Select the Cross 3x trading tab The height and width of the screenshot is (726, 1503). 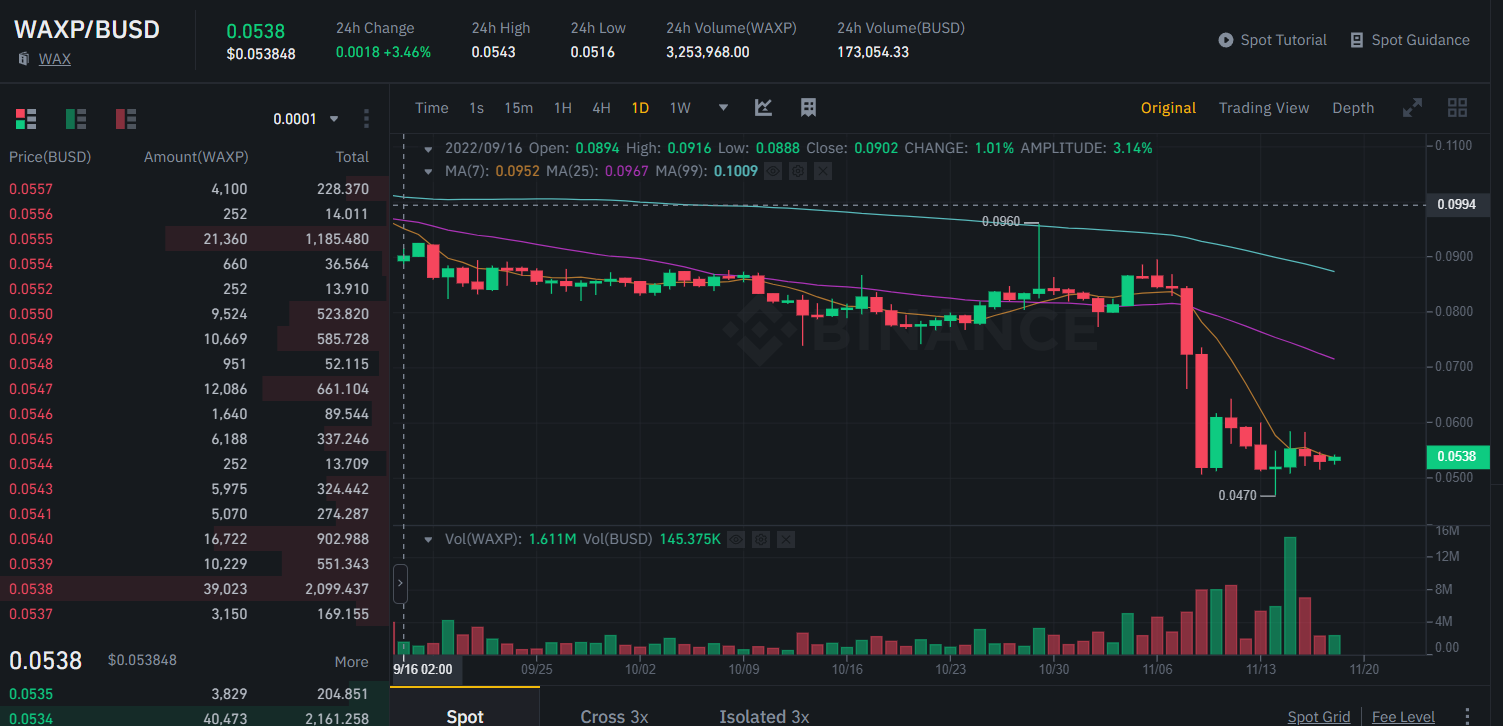[x=615, y=716]
